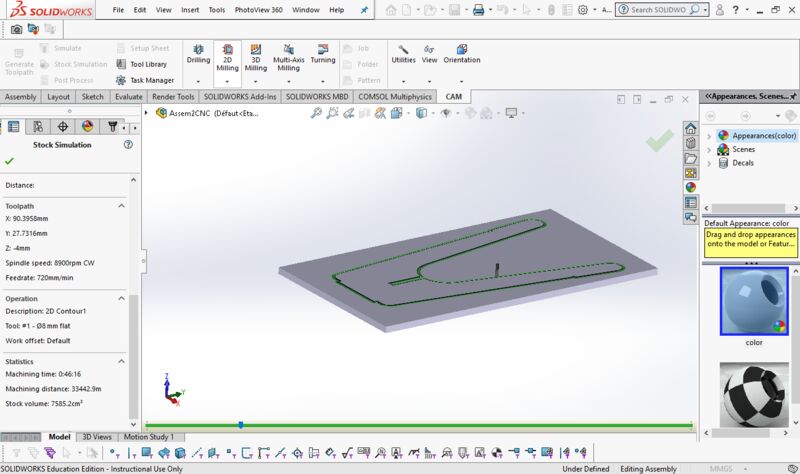Expand the Decals tree node
This screenshot has width=800, height=474.
click(709, 164)
